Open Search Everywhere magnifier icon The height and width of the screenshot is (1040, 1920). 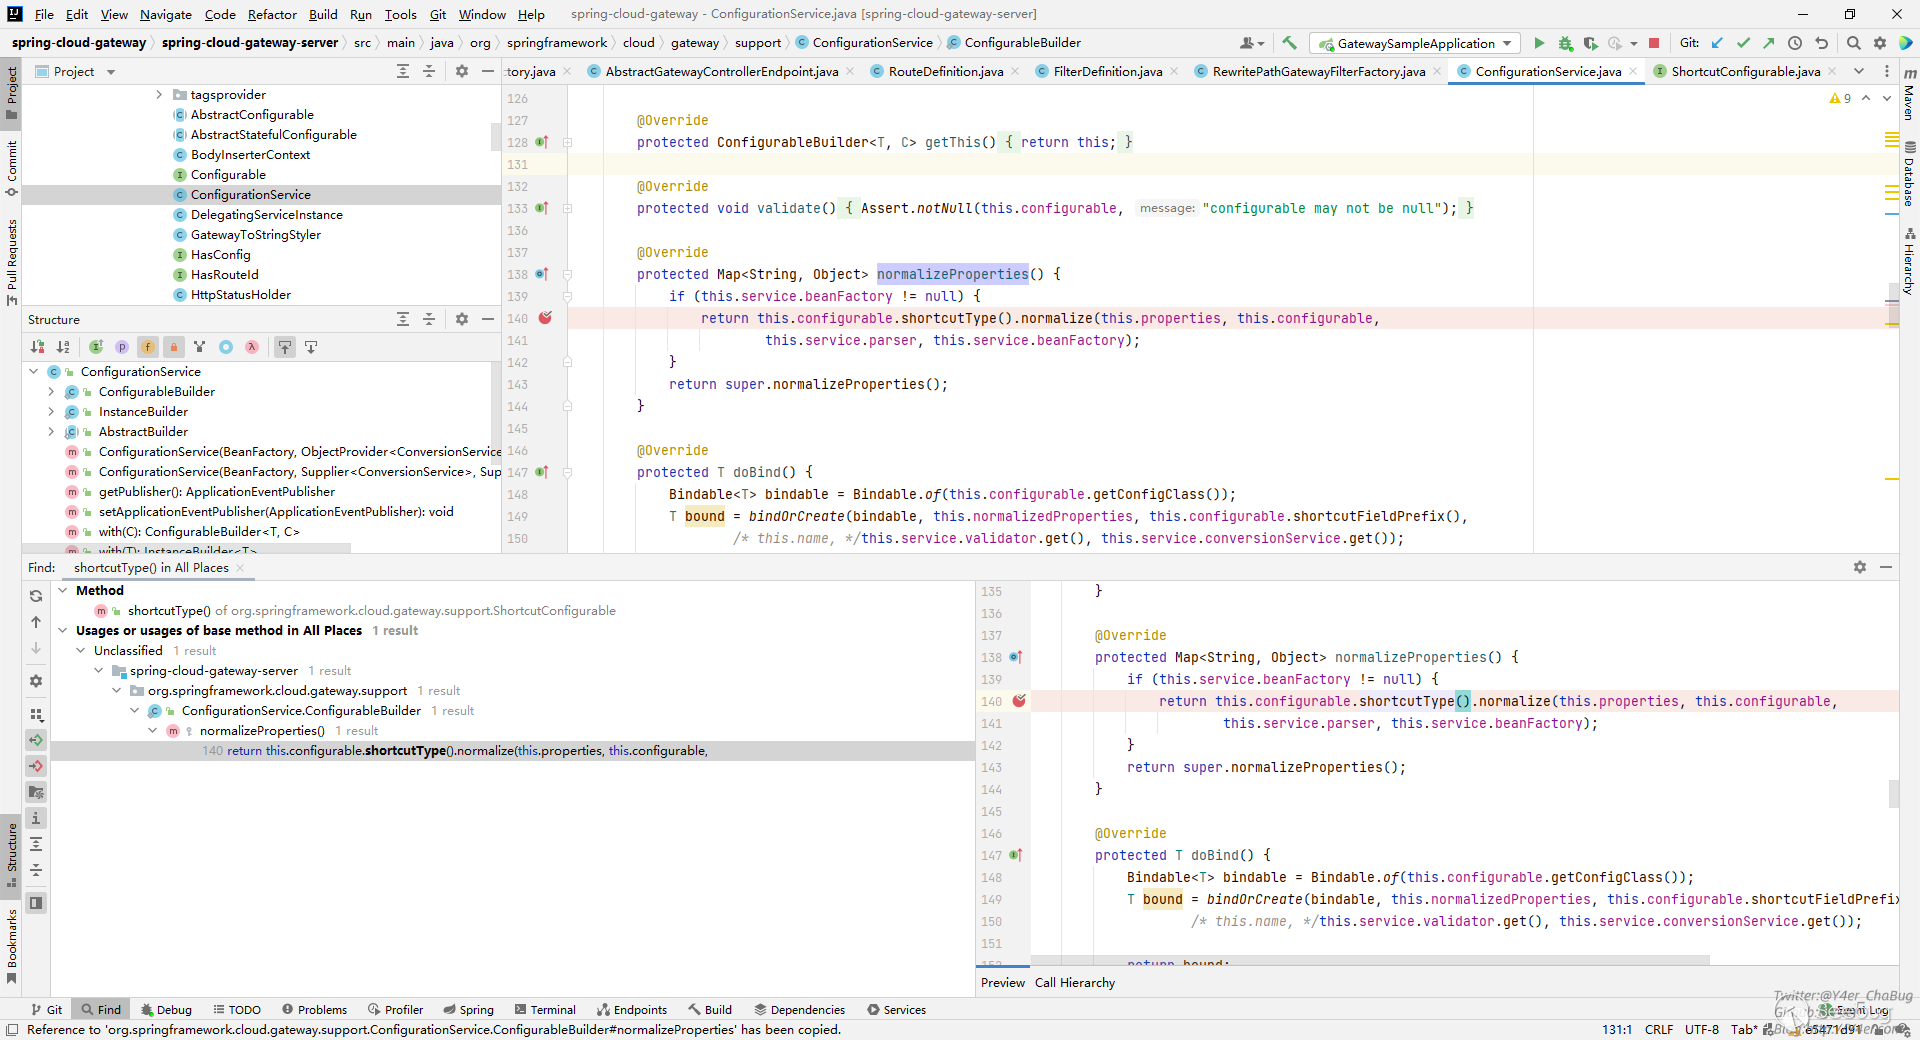1853,43
